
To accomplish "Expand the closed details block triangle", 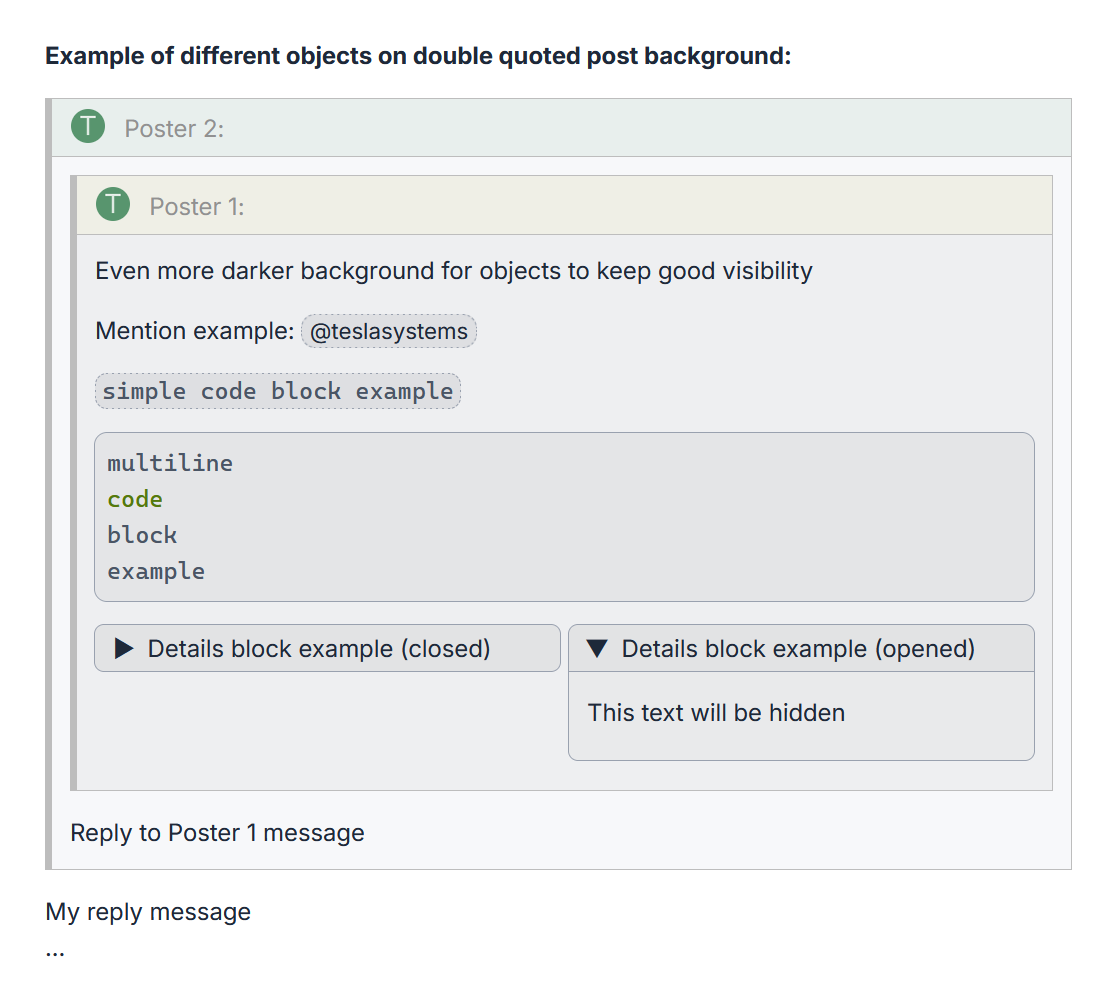I will [124, 649].
